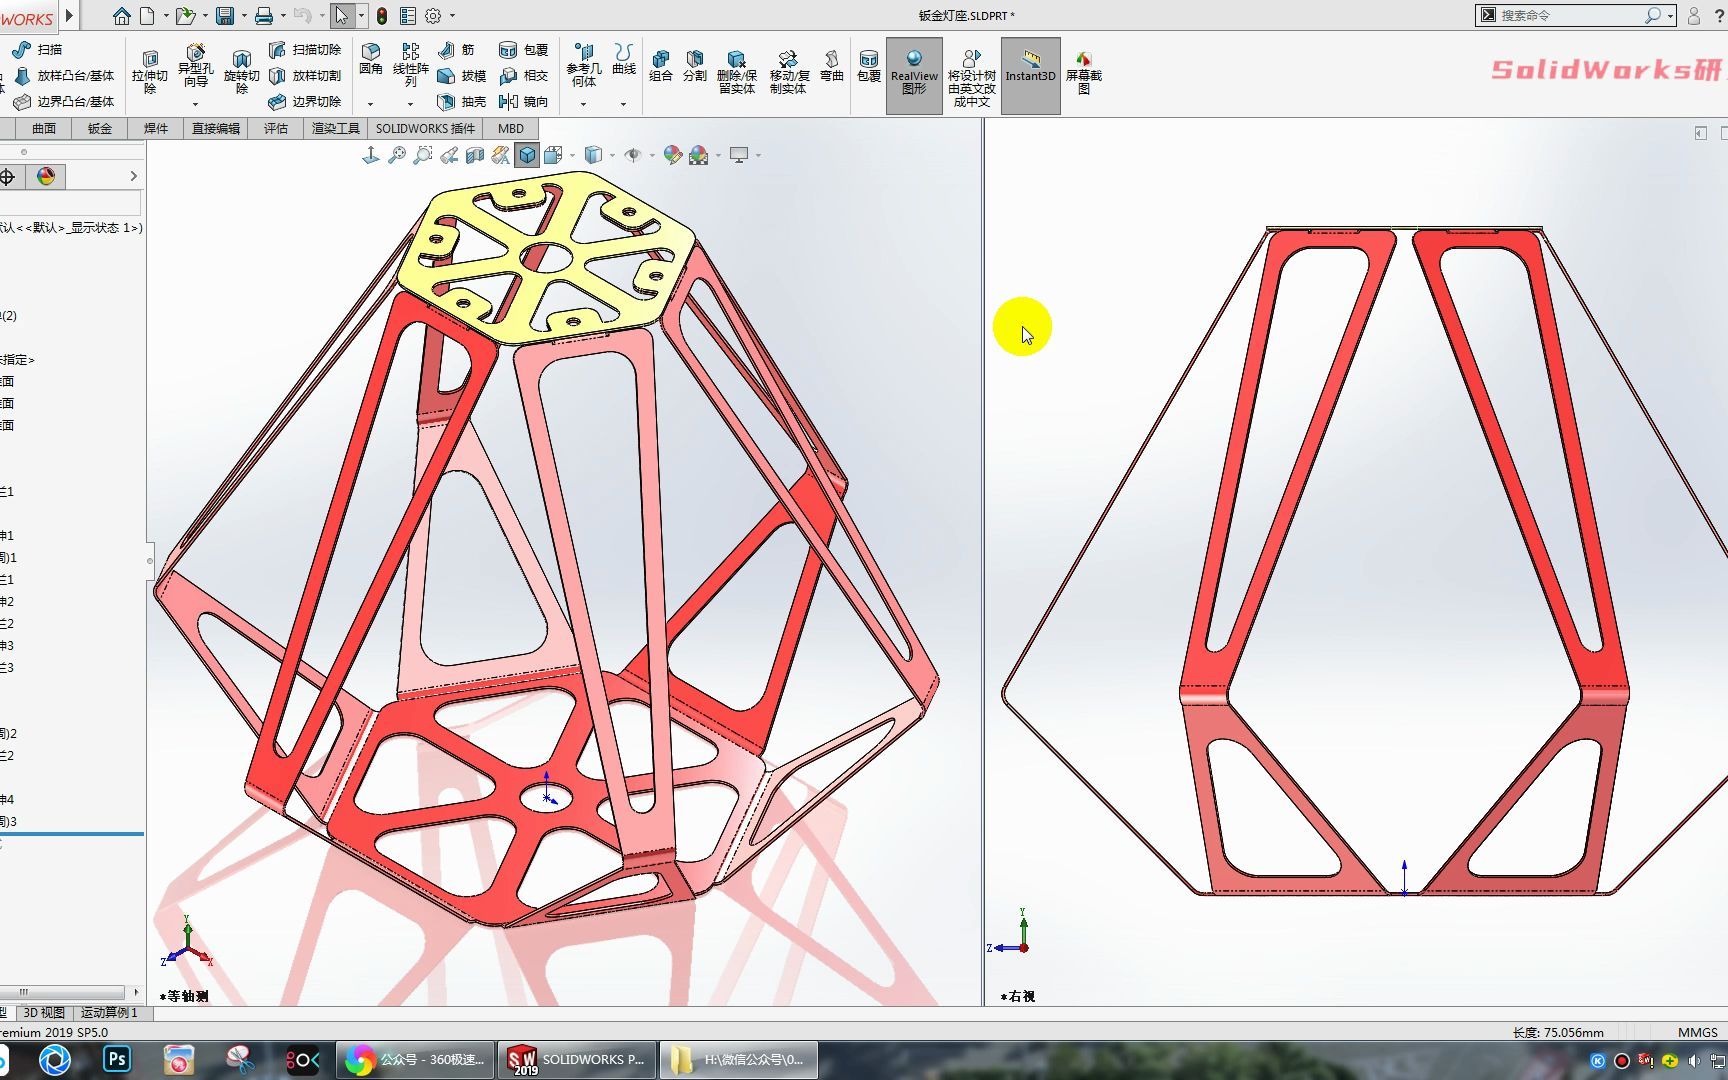This screenshot has height=1080, width=1728.
Task: Select 边界凸台/基体 boundary tool
Action: (x=64, y=101)
